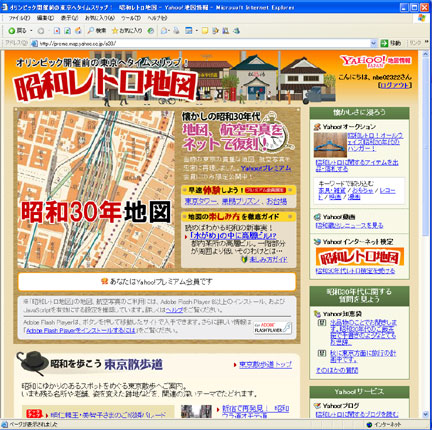432x430 pixels.
Task: Click the round green toolbar icon after Favorites
Action: point(151,31)
